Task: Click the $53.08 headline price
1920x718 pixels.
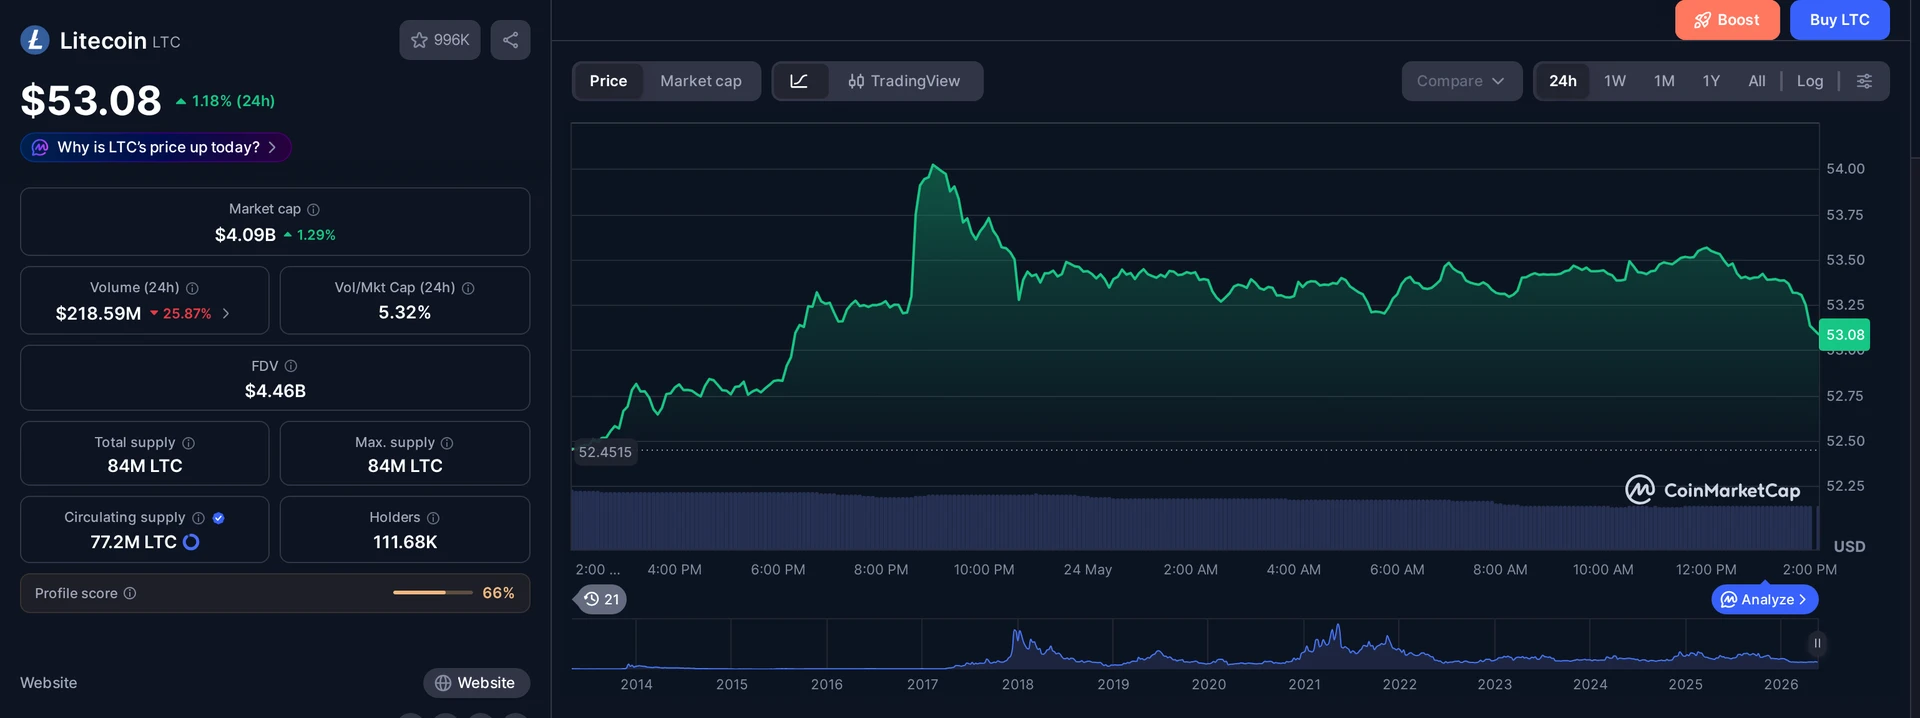Action: (x=91, y=101)
